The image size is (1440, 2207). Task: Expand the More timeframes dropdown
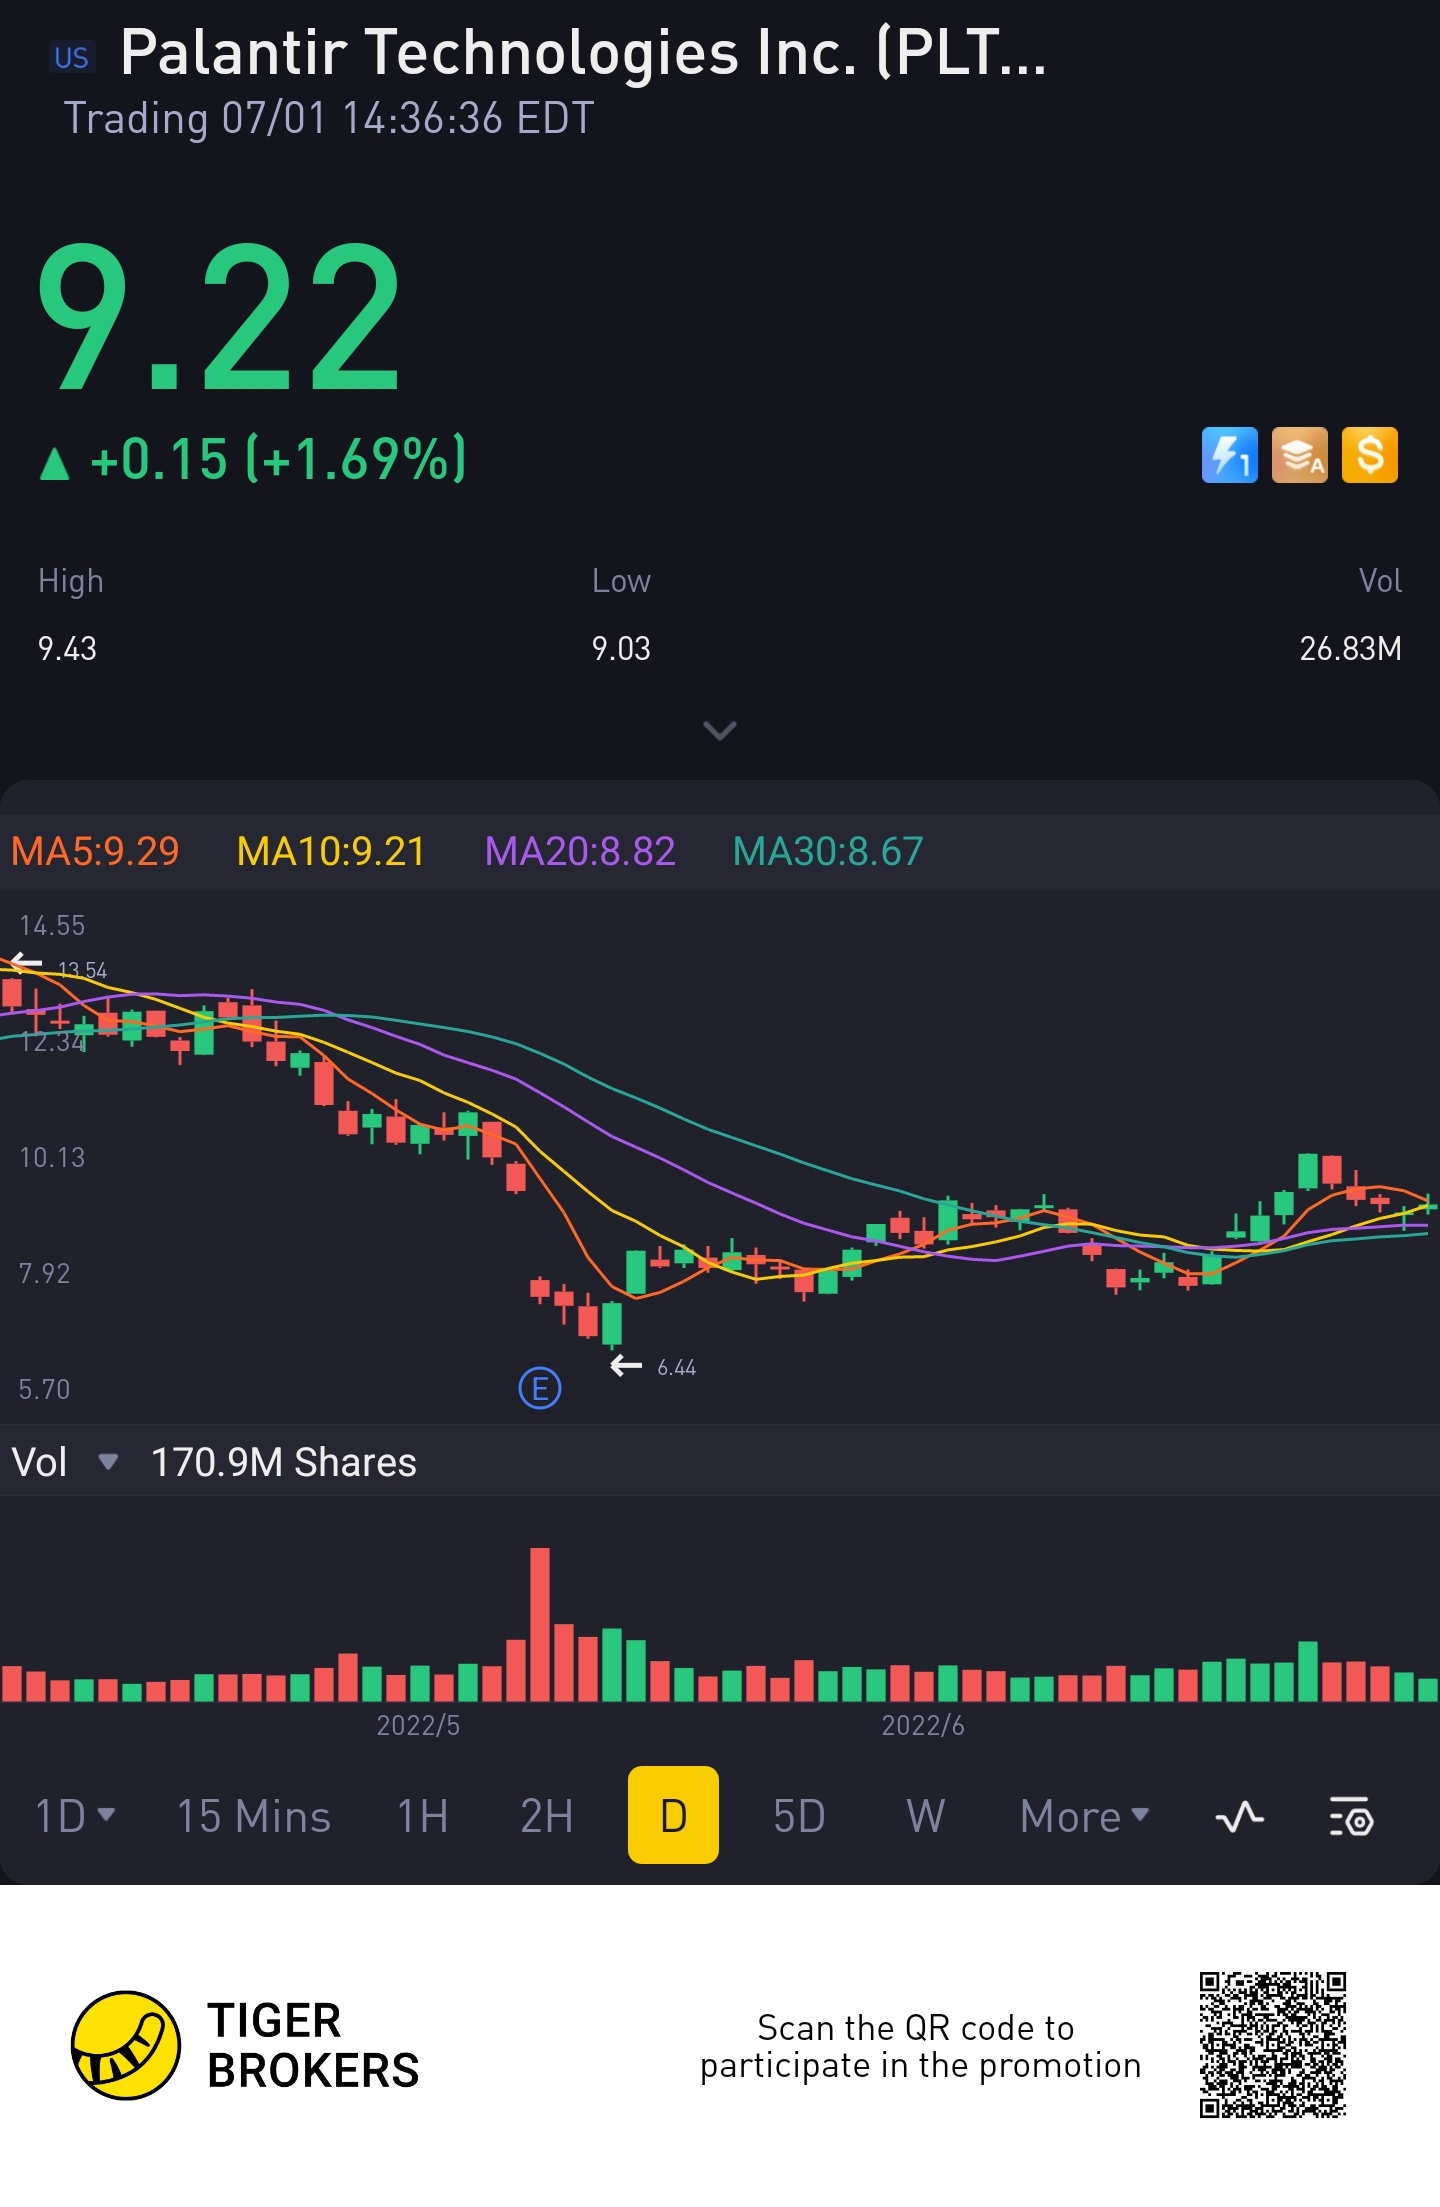(x=1085, y=1816)
